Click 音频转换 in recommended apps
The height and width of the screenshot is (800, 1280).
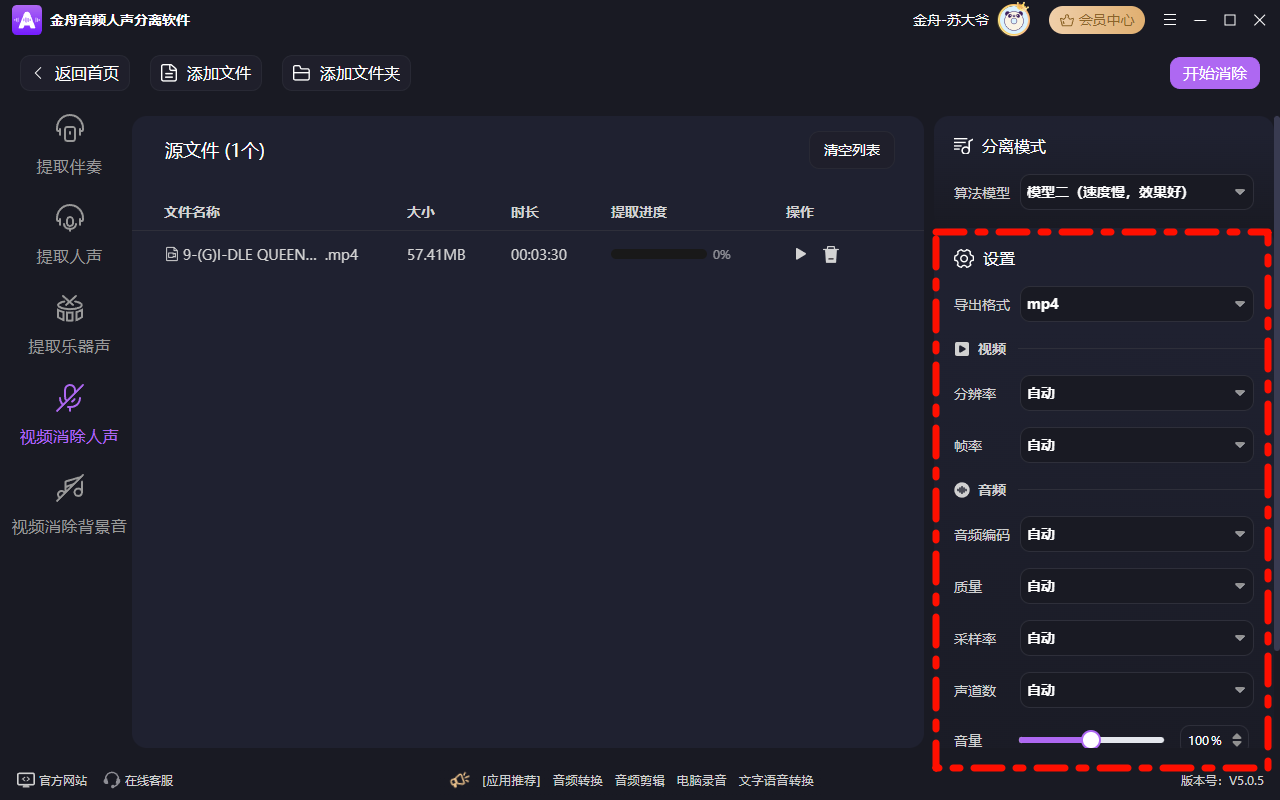coord(578,781)
